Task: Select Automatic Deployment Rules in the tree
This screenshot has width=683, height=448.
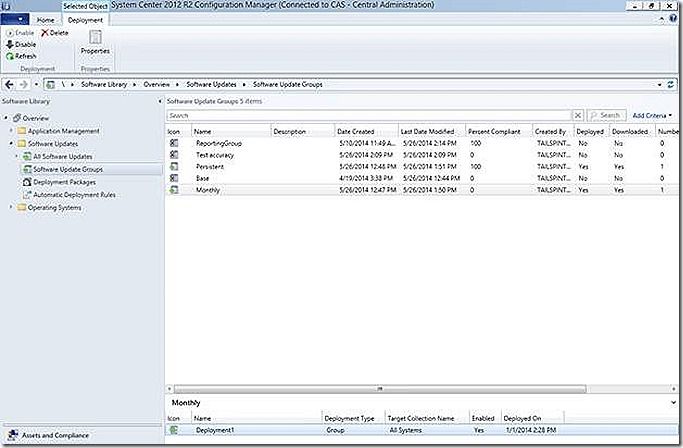Action: coord(74,195)
